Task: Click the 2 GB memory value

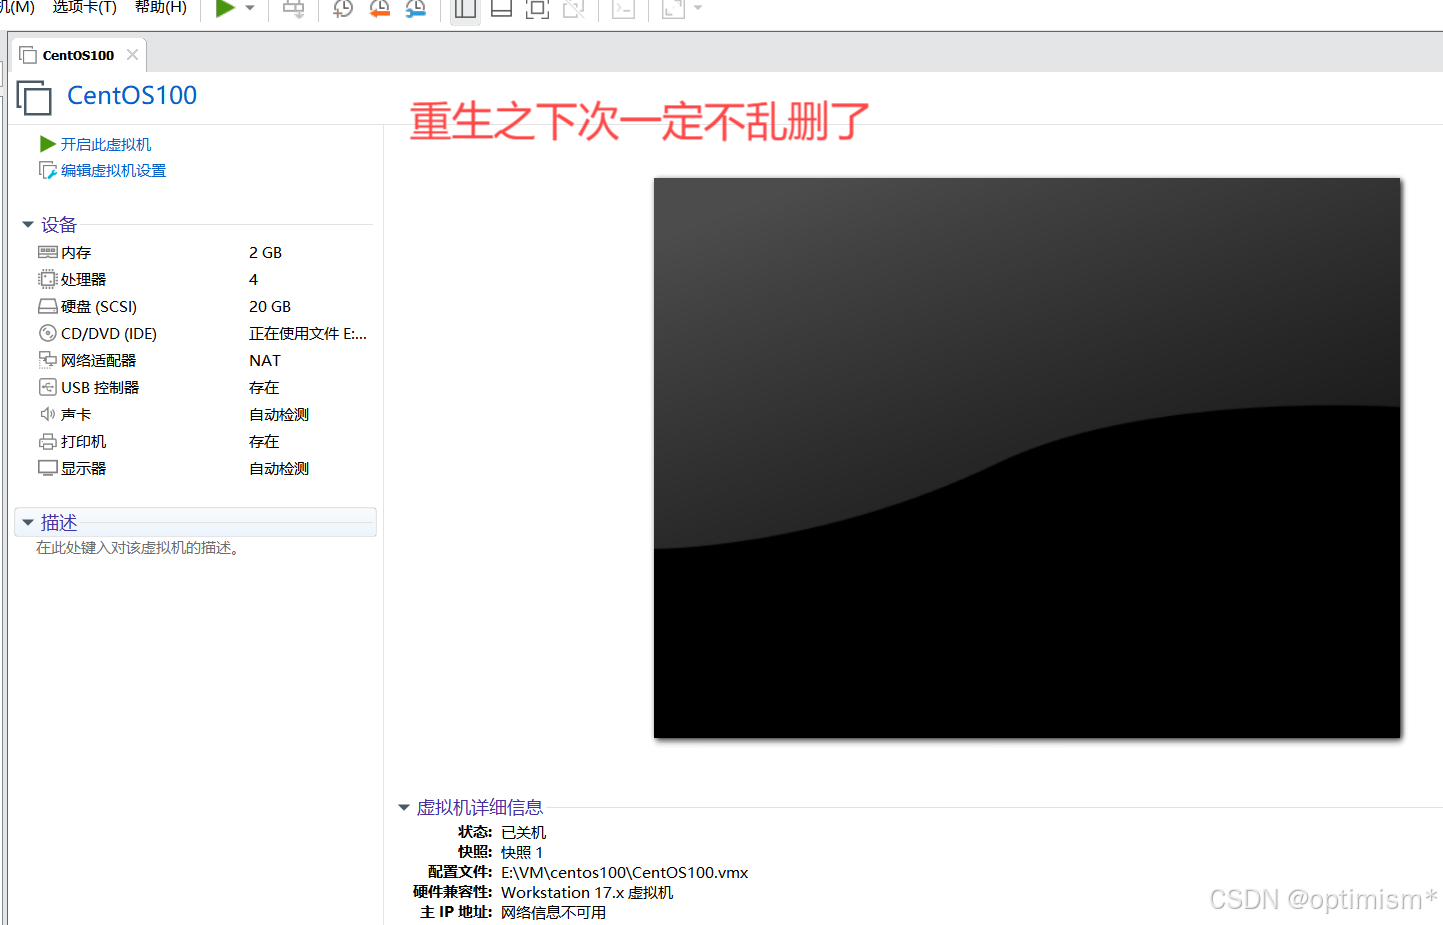Action: 266,253
